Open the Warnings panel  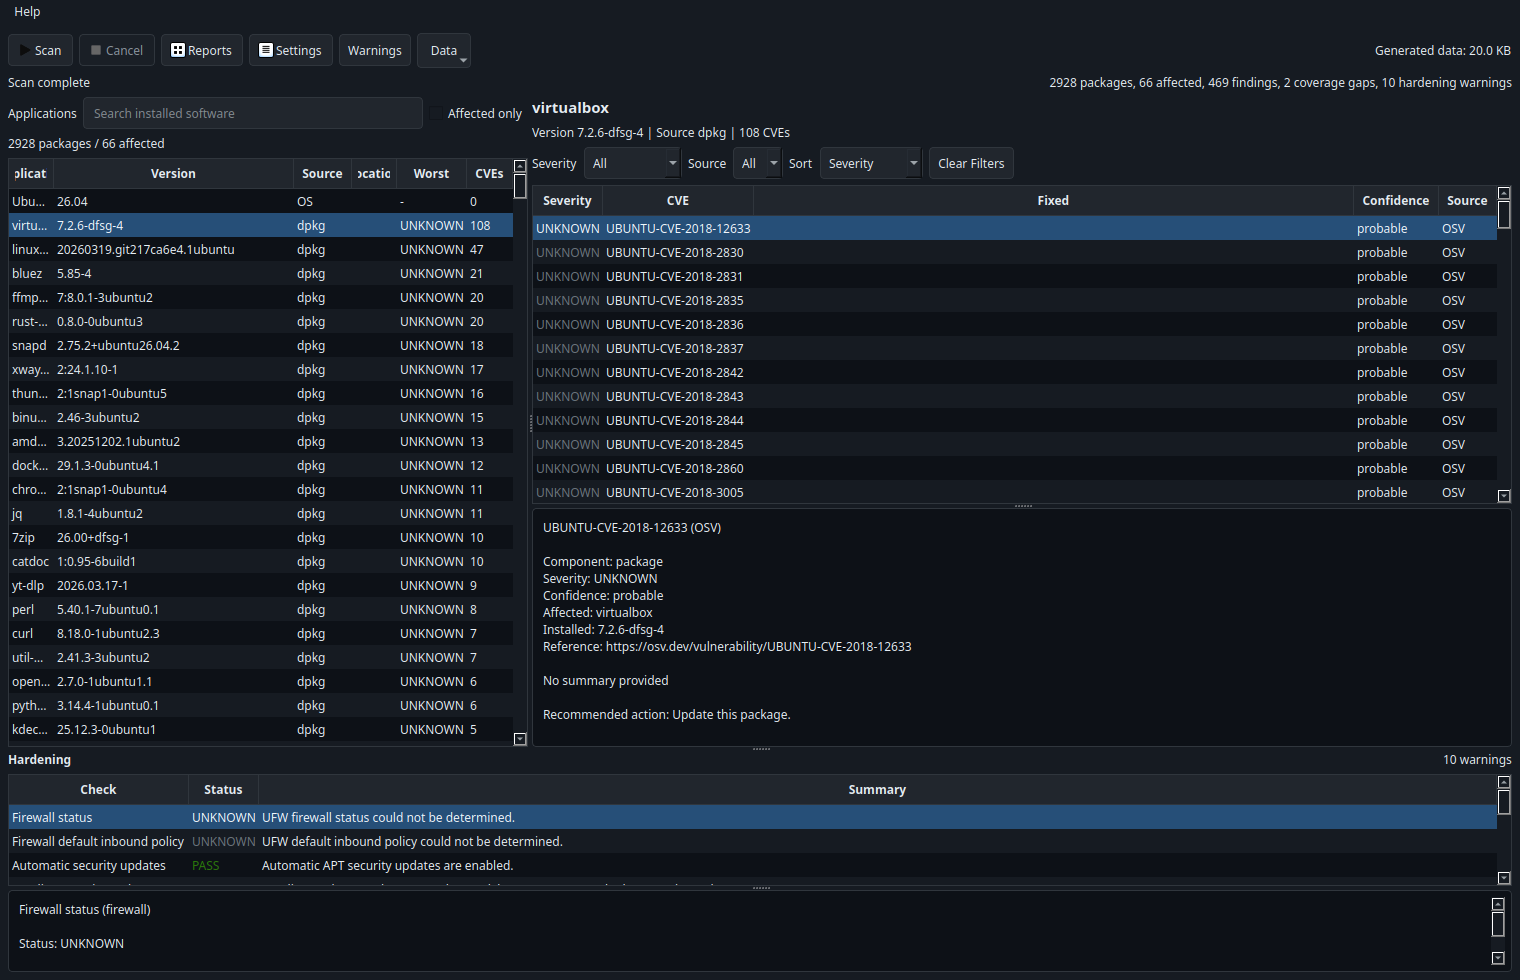point(375,50)
